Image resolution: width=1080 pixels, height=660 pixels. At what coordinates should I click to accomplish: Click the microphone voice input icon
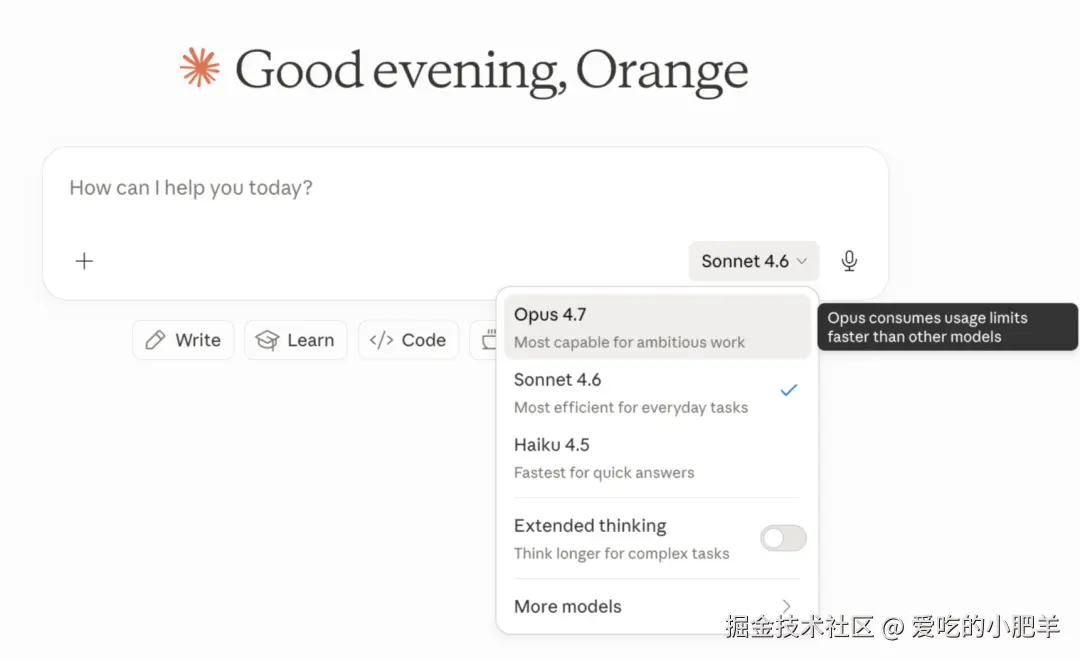pyautogui.click(x=849, y=261)
